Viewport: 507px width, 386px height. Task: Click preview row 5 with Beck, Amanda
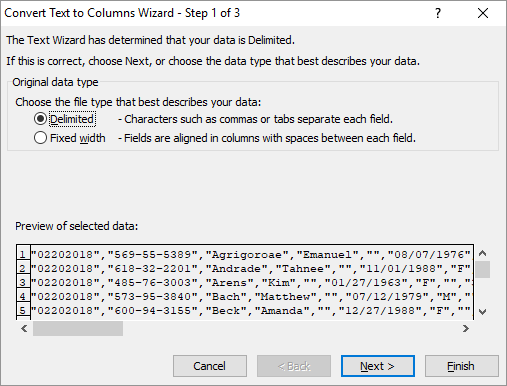(245, 310)
